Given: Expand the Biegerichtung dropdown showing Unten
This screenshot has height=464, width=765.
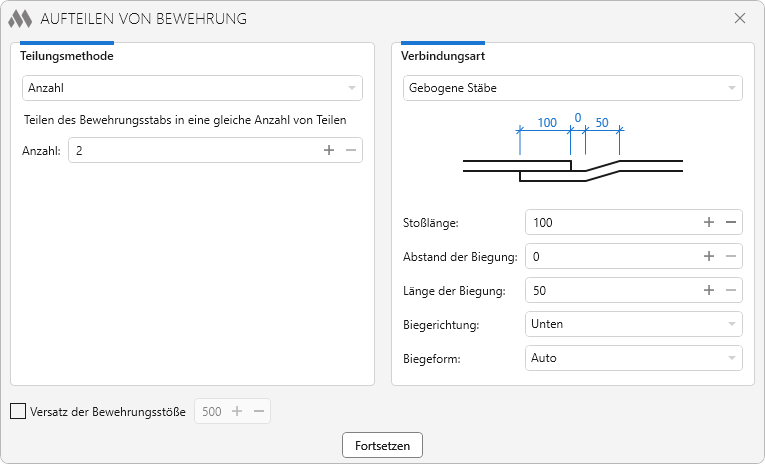Looking at the screenshot, I should pos(633,324).
